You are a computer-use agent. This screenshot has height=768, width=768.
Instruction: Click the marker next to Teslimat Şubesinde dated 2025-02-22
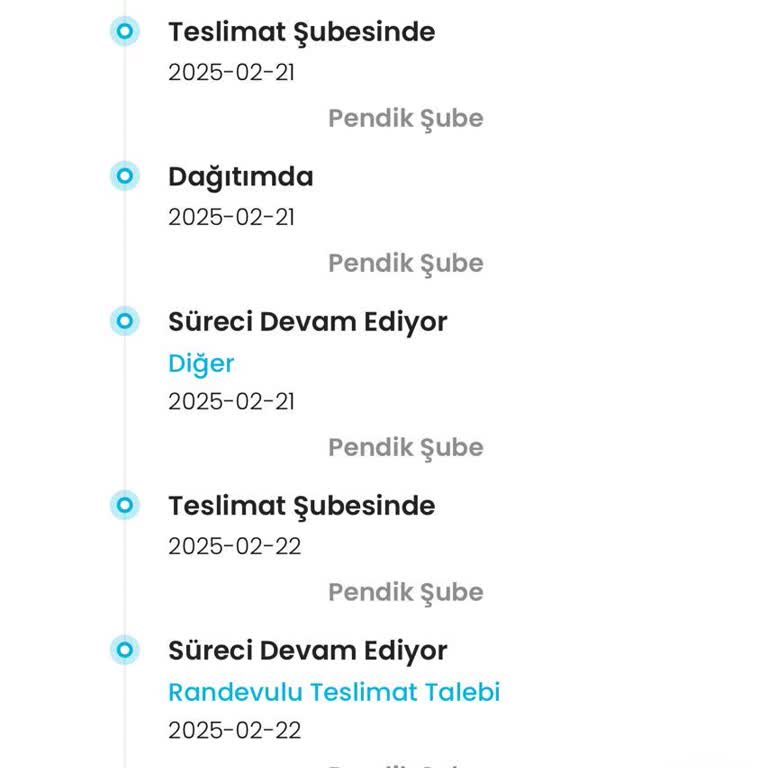coord(124,506)
